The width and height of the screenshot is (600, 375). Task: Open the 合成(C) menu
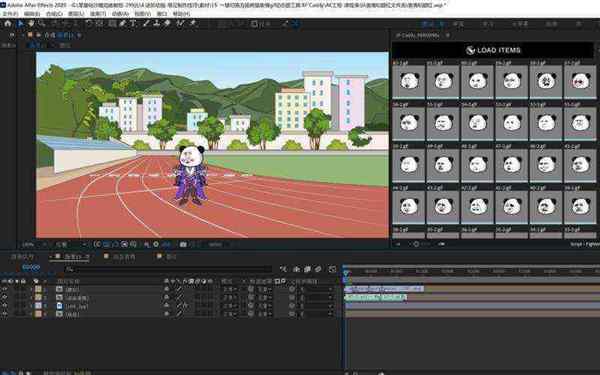54,13
